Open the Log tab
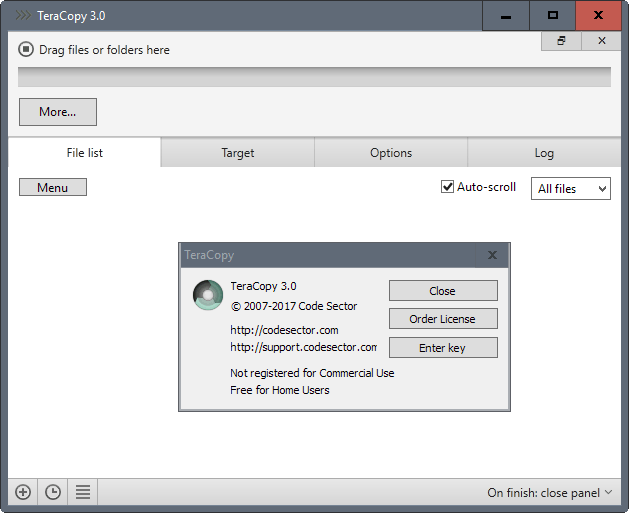The height and width of the screenshot is (513, 629). pyautogui.click(x=544, y=152)
